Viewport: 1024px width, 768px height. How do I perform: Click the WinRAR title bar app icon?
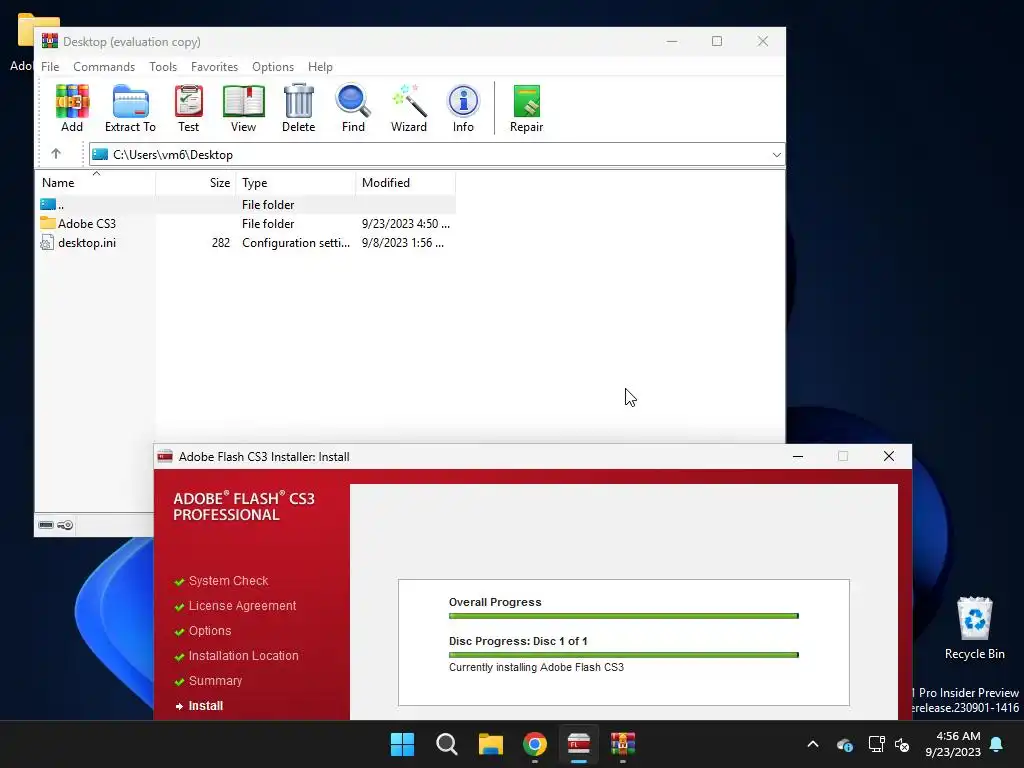[50, 41]
